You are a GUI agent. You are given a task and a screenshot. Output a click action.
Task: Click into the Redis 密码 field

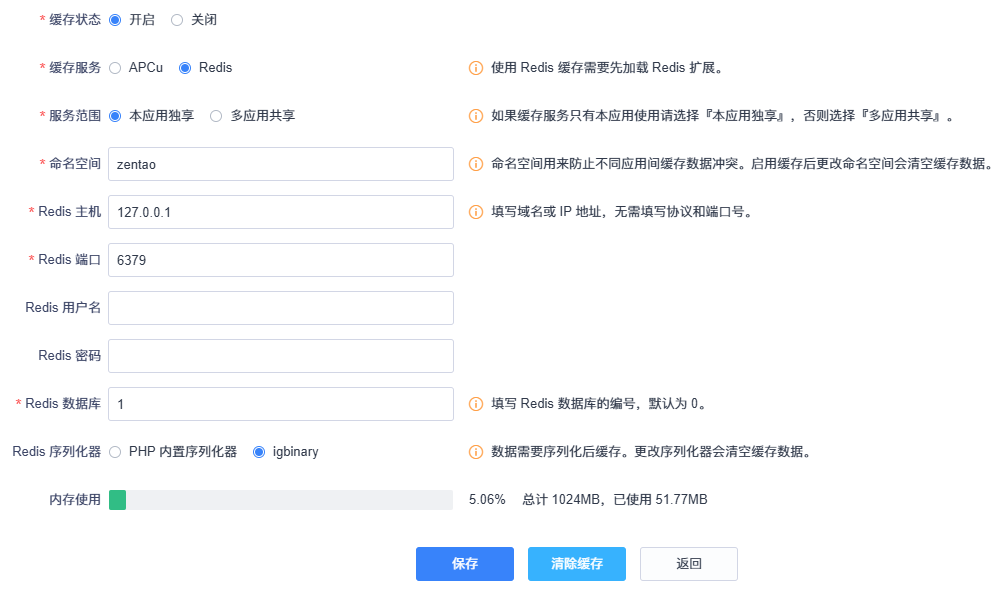coord(281,356)
